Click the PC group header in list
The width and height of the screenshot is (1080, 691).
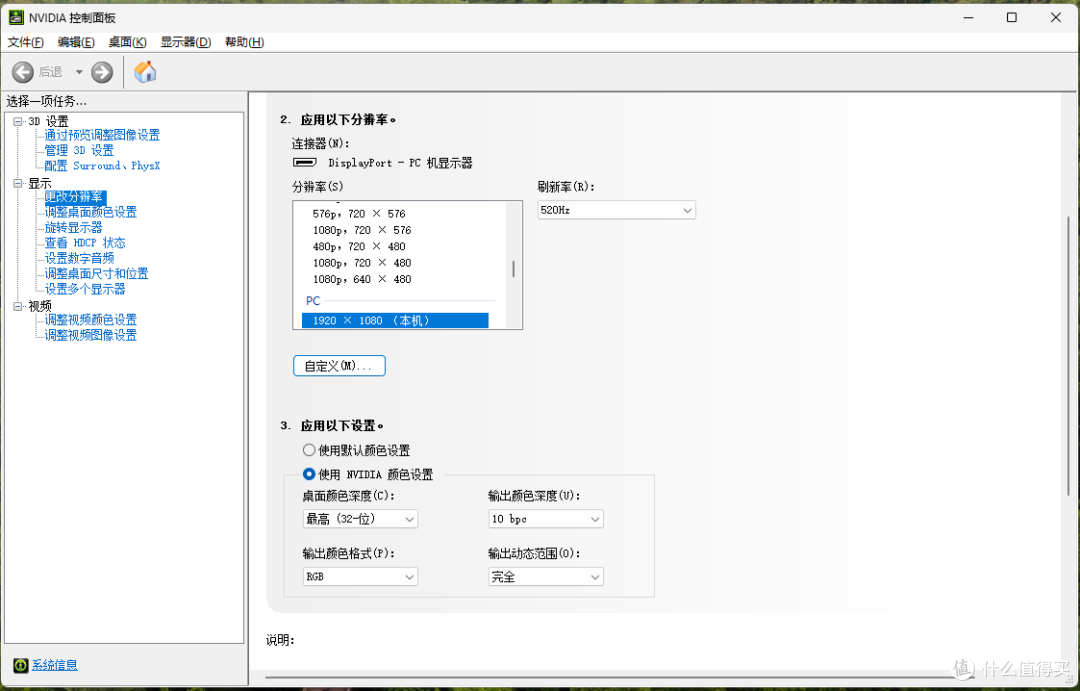(x=313, y=300)
